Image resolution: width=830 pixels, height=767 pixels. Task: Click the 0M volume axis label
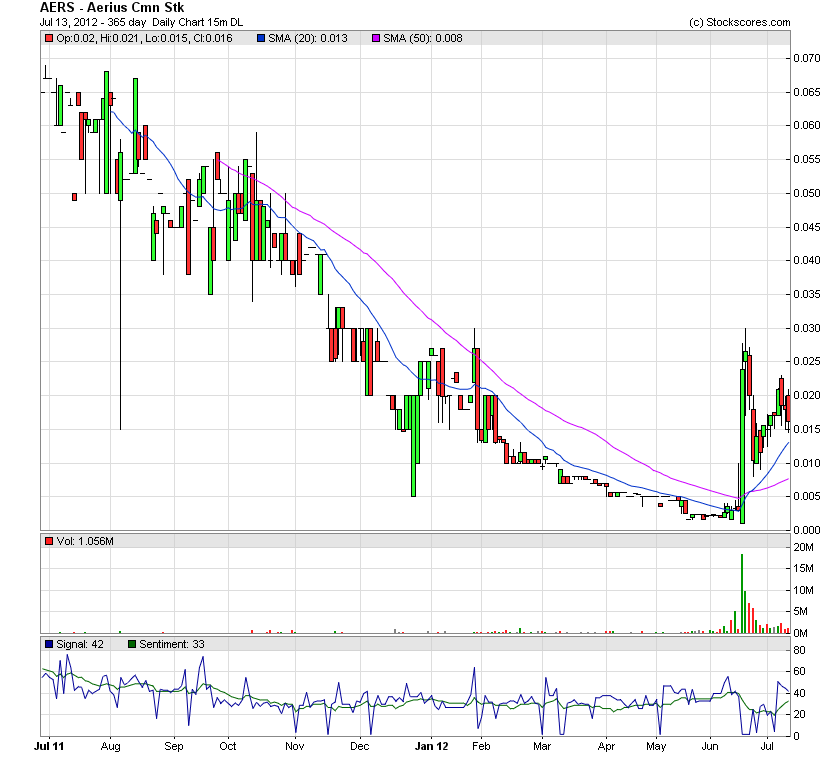pyautogui.click(x=801, y=633)
